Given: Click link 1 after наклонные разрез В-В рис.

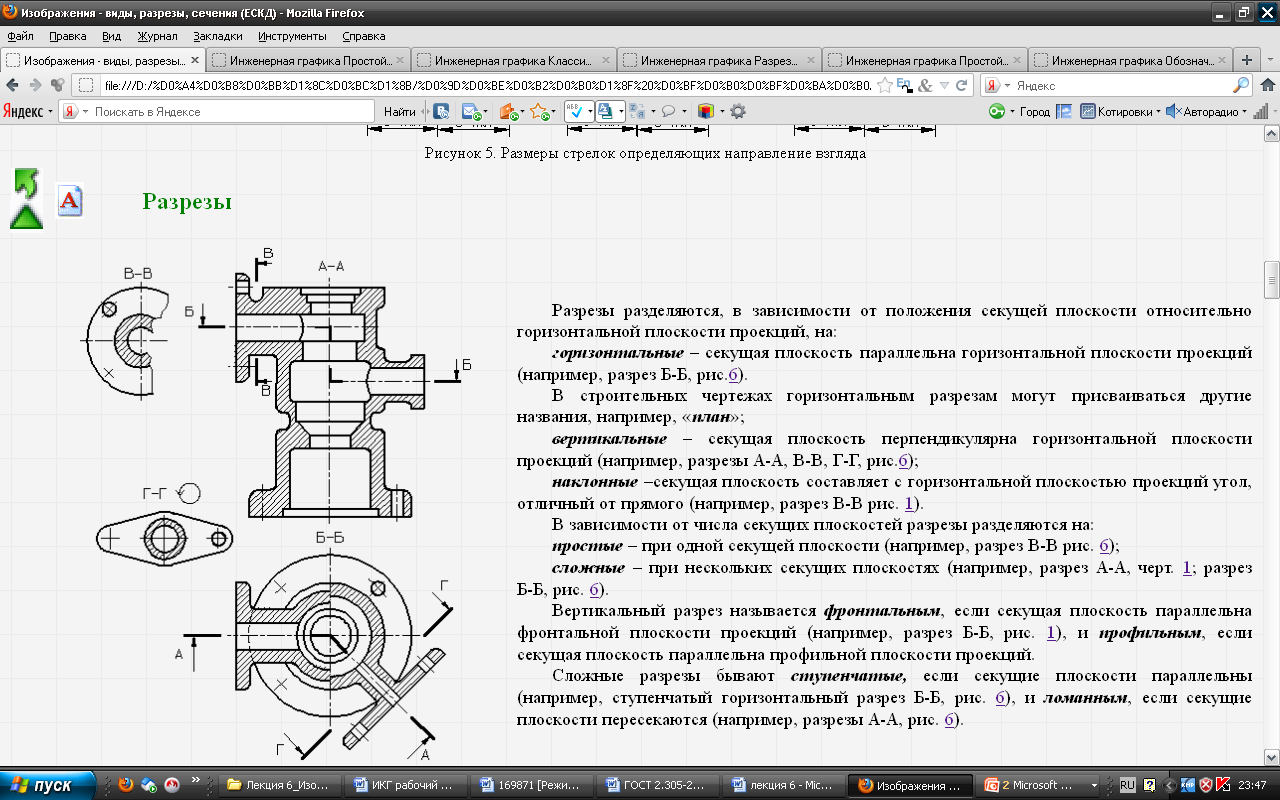Looking at the screenshot, I should click(x=907, y=503).
